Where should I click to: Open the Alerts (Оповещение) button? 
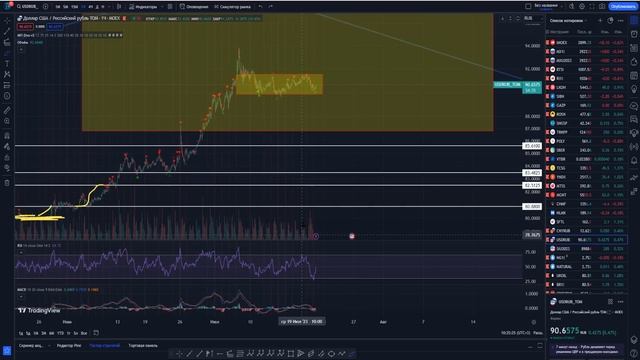pyautogui.click(x=194, y=7)
